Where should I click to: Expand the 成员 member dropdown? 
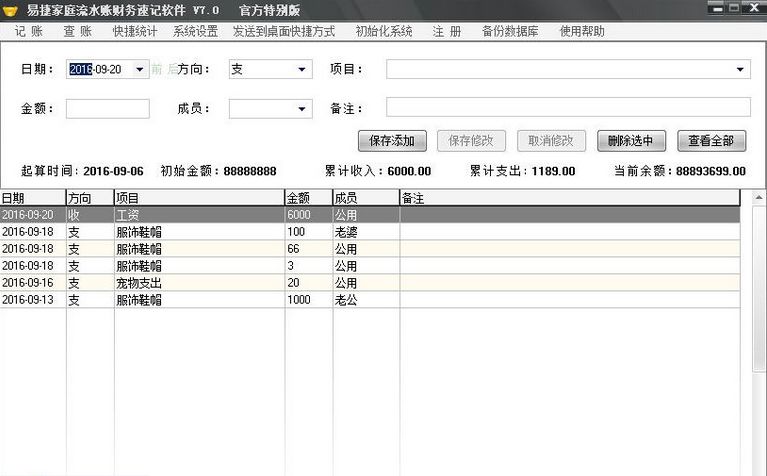tap(302, 109)
